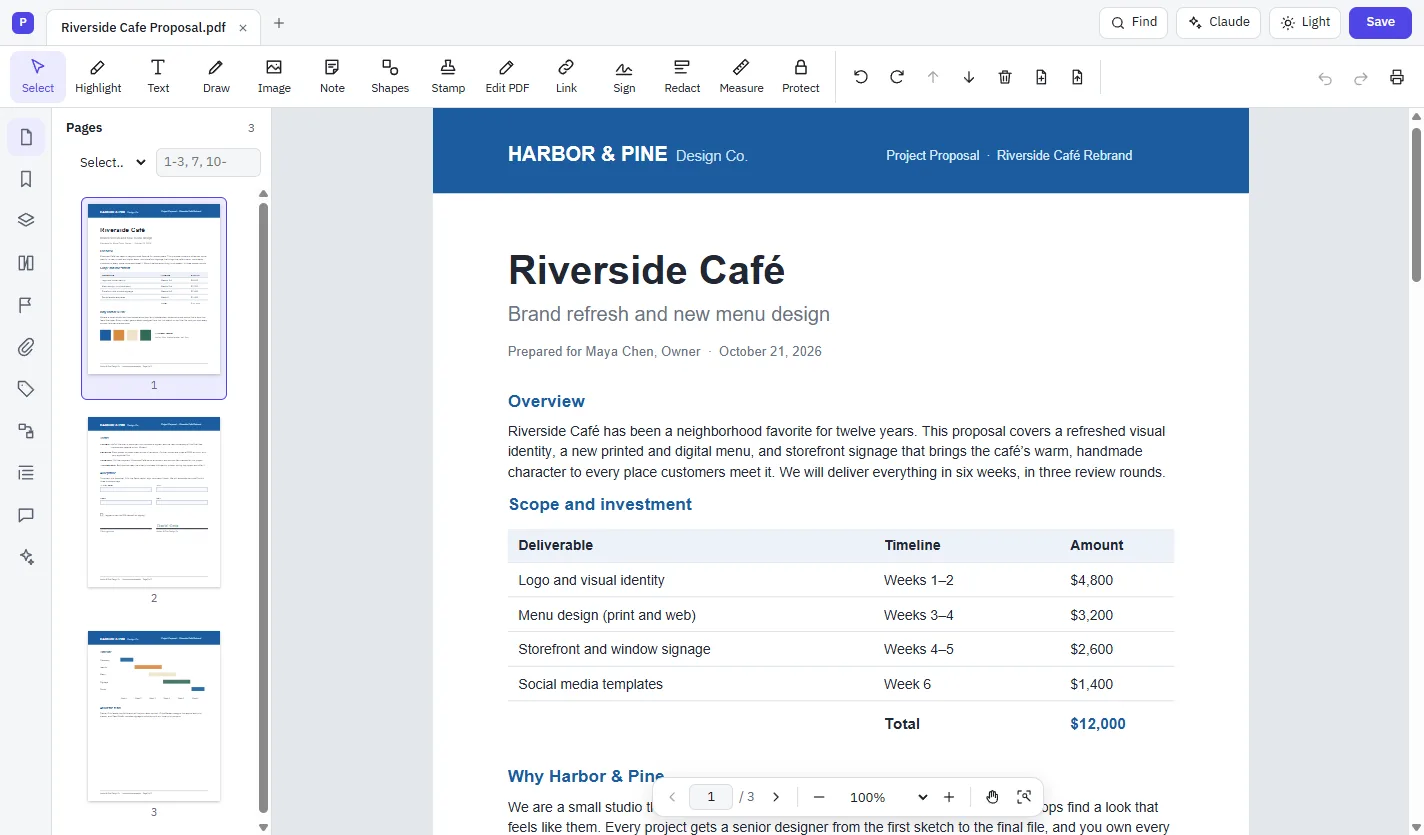The image size is (1424, 835).
Task: Delete page with trash icon
Action: coord(1005,77)
